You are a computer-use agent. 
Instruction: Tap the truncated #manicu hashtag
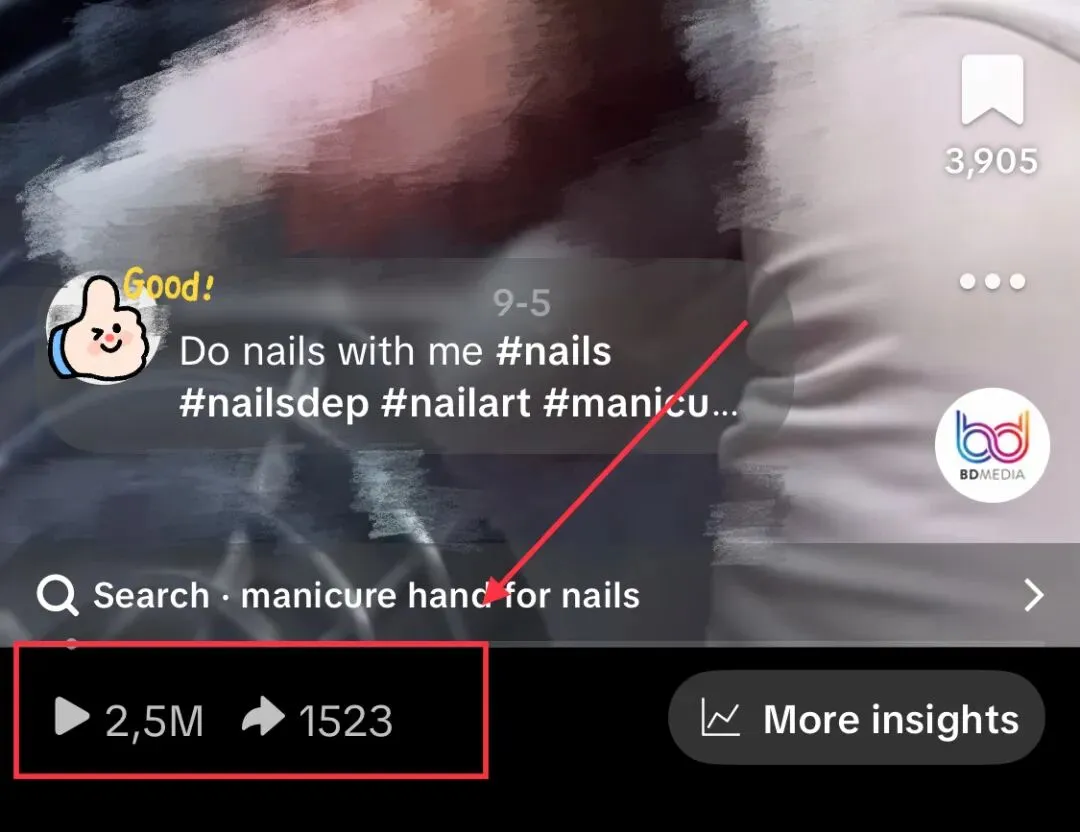pyautogui.click(x=627, y=402)
